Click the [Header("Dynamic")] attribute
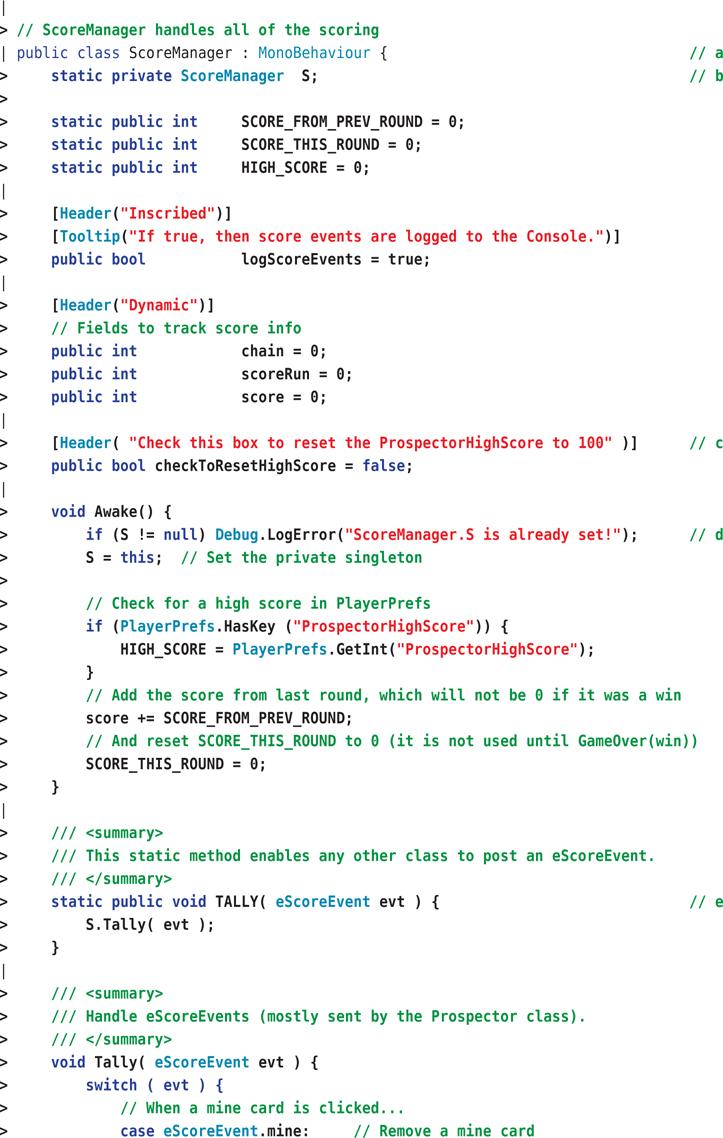 (x=133, y=306)
